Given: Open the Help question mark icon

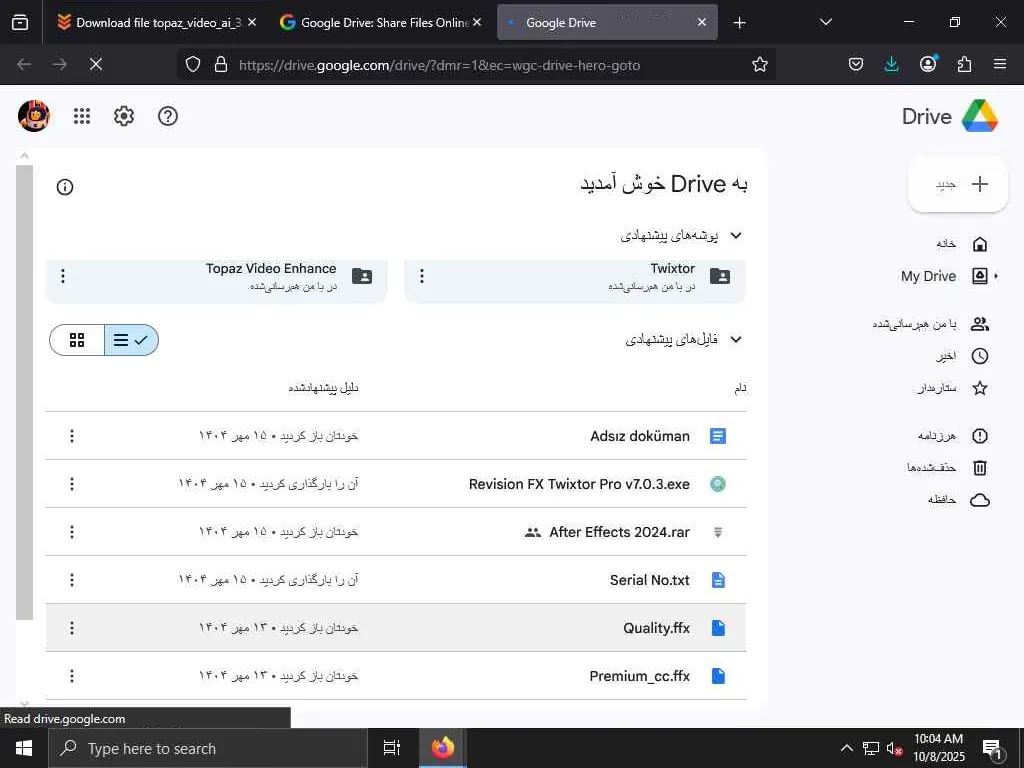Looking at the screenshot, I should click(168, 116).
